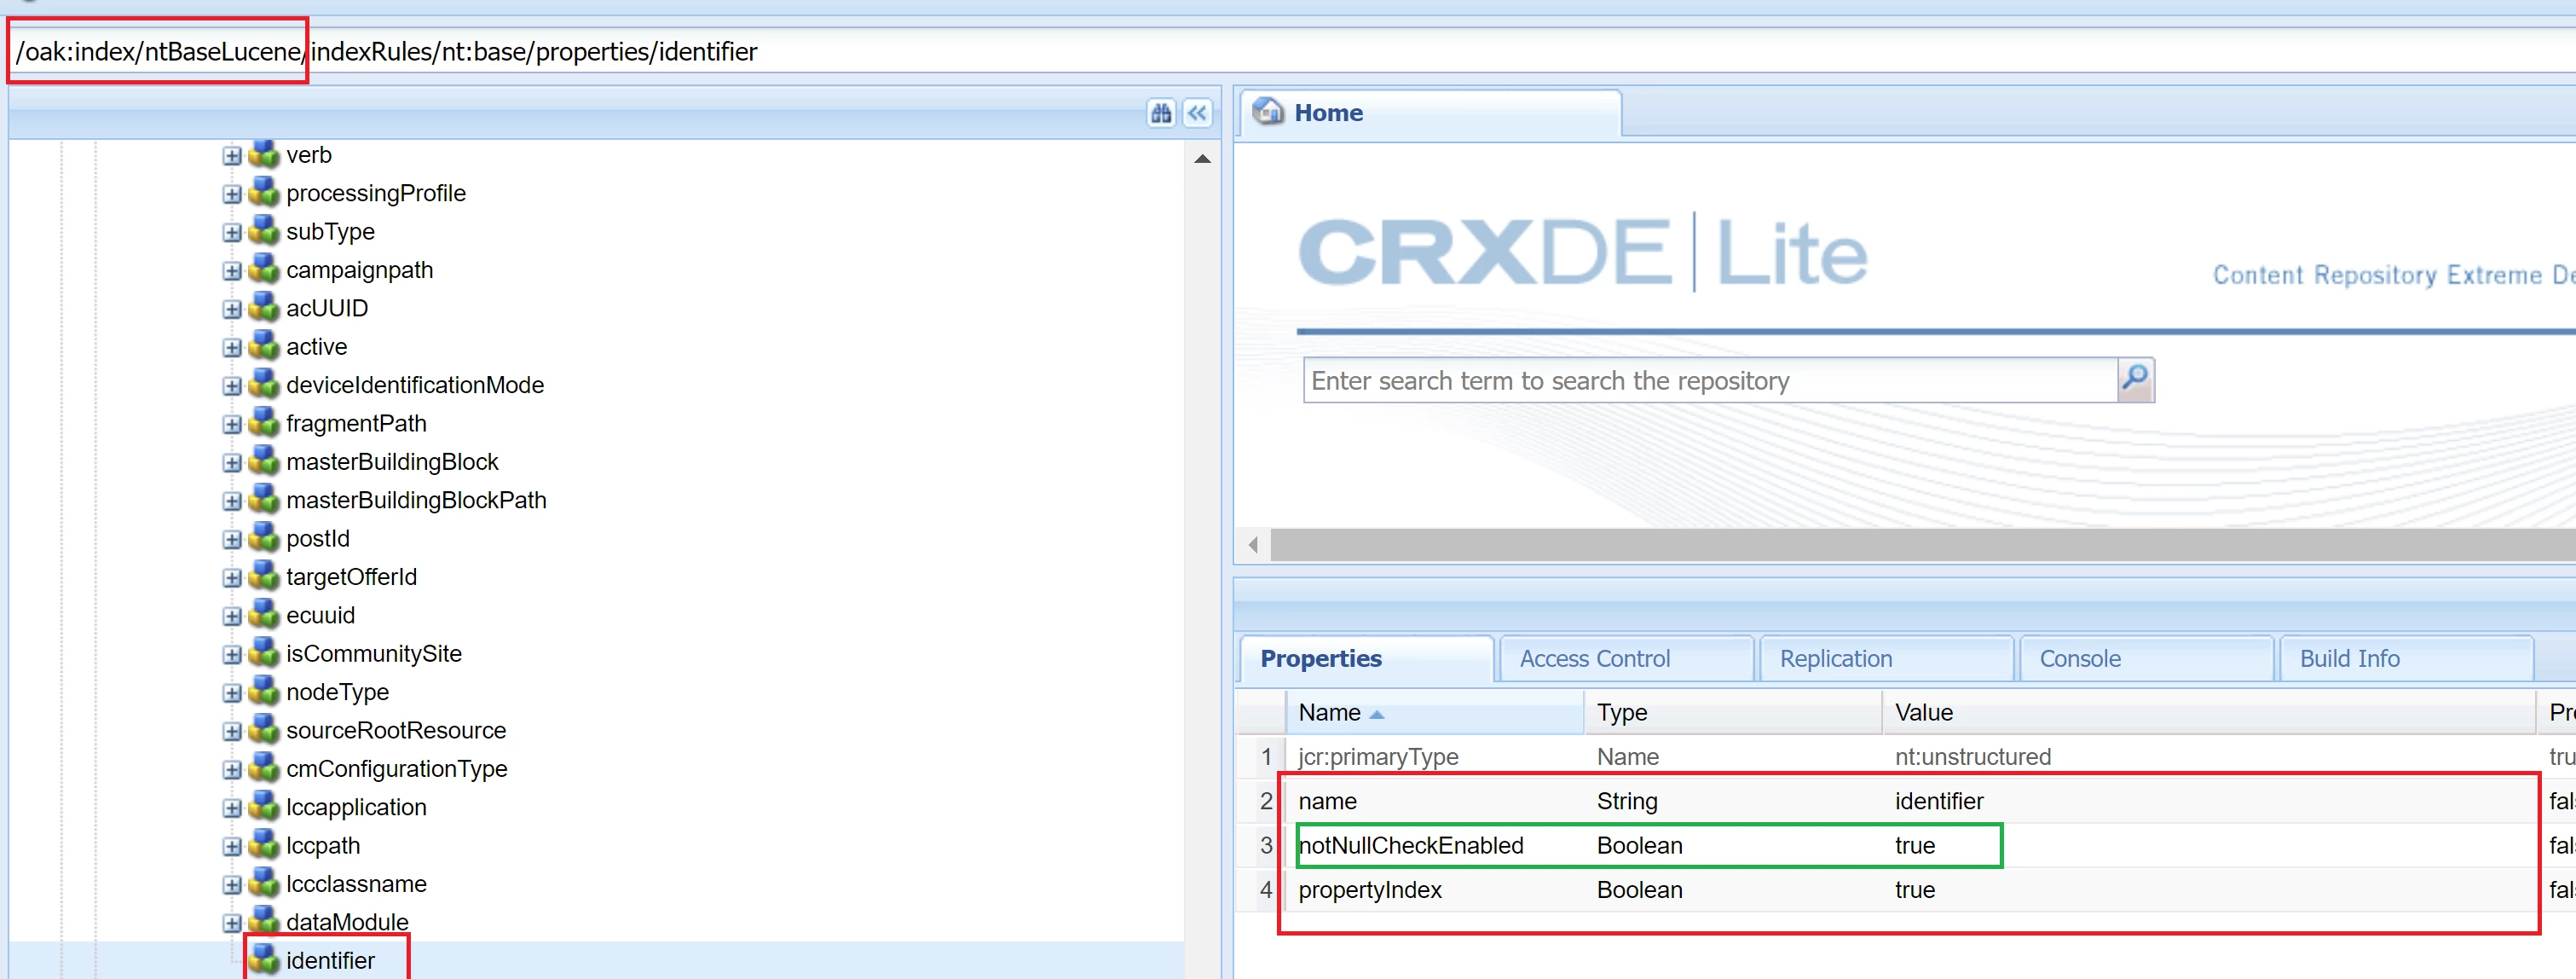Click the node icon beside lccpath
Image resolution: width=2576 pixels, height=979 pixels.
coord(264,845)
